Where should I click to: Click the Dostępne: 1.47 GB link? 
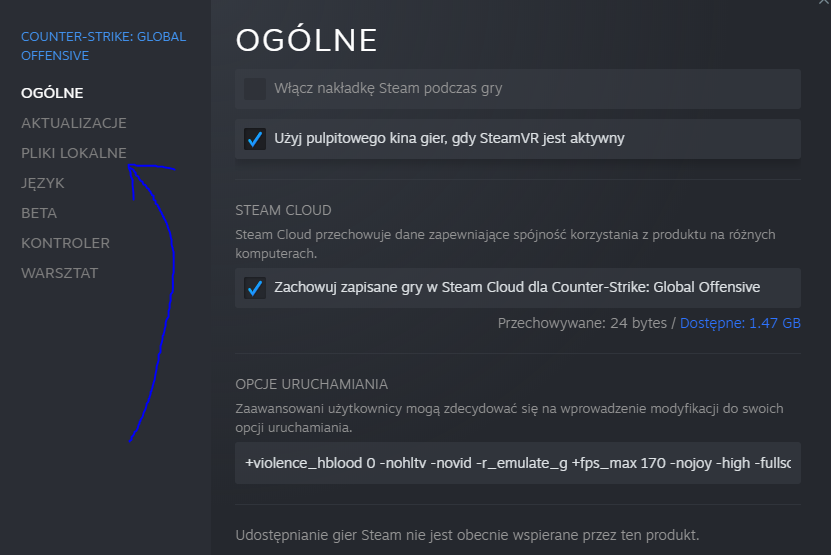pos(740,323)
